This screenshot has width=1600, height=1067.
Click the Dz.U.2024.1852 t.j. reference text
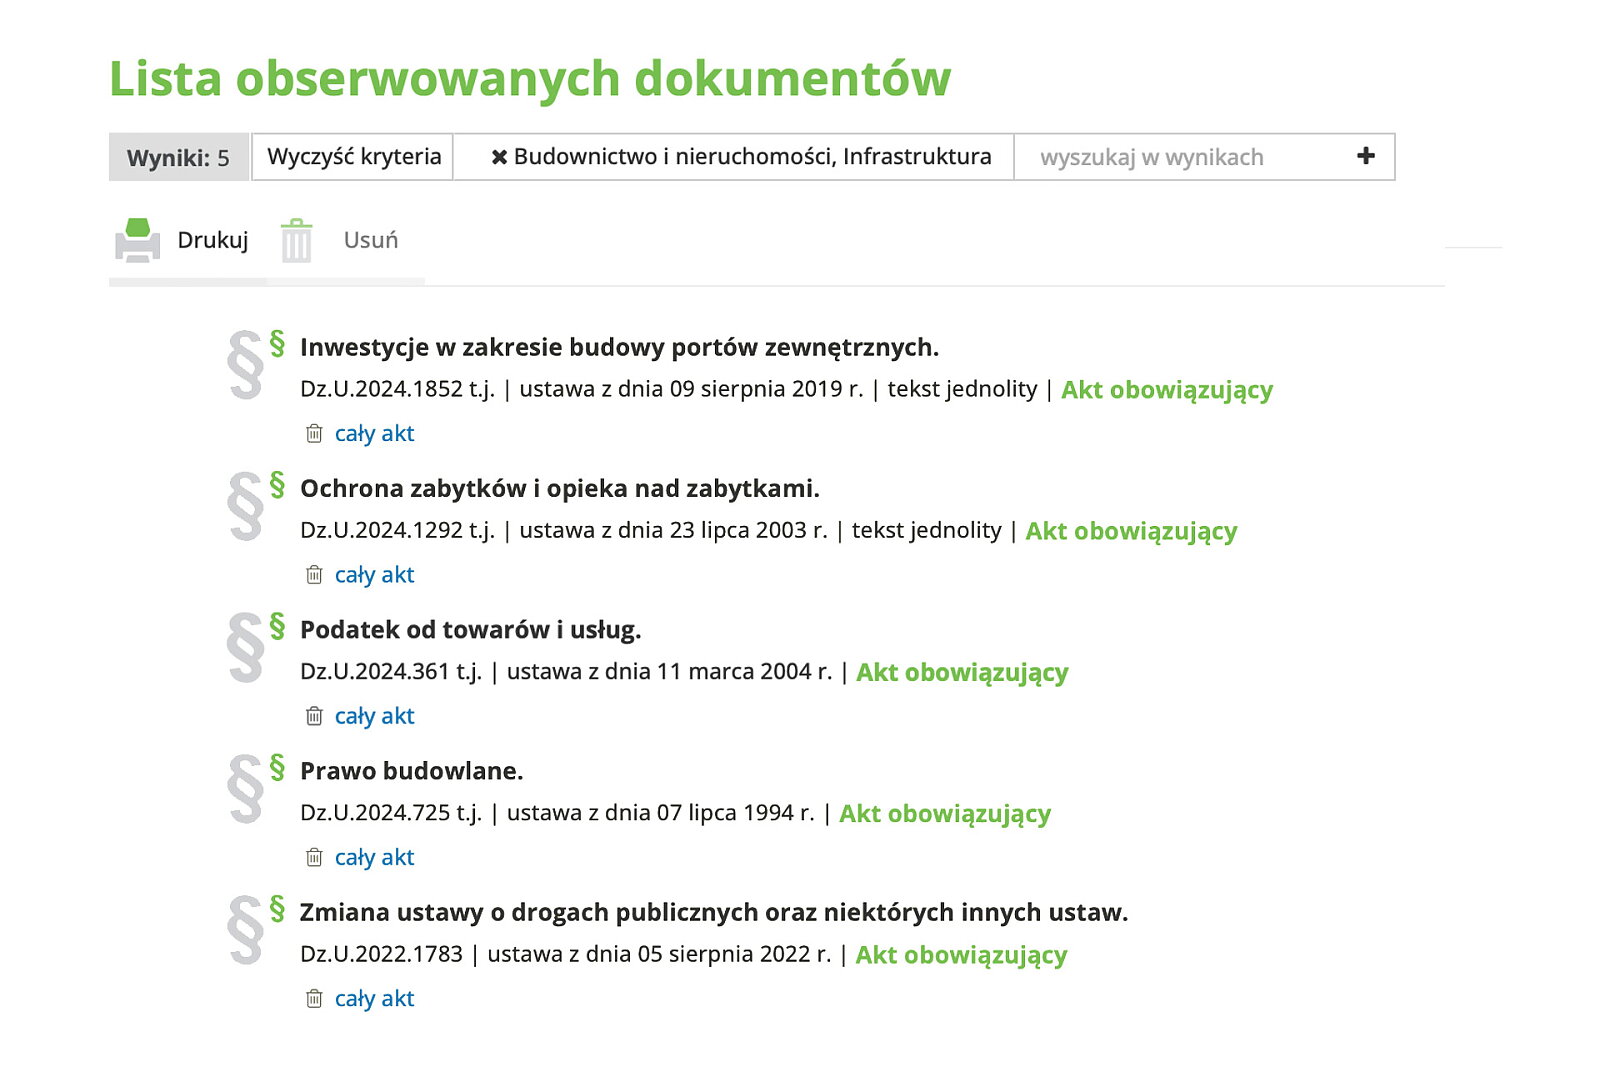click(397, 389)
